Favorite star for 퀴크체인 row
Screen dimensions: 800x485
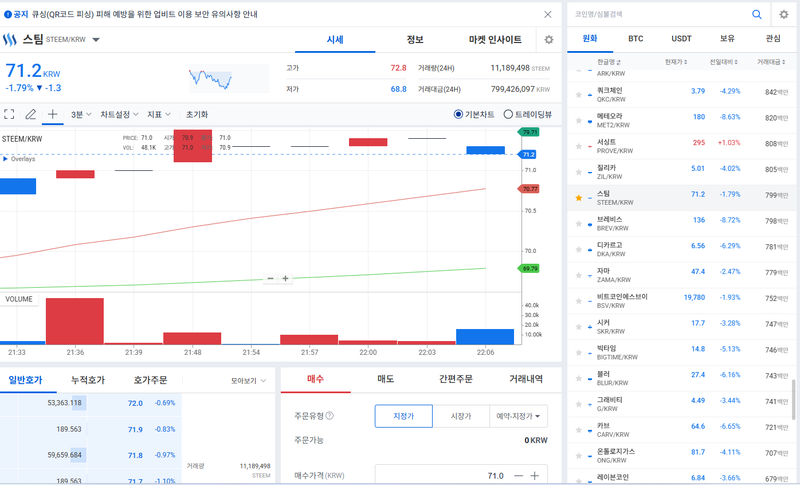579,95
